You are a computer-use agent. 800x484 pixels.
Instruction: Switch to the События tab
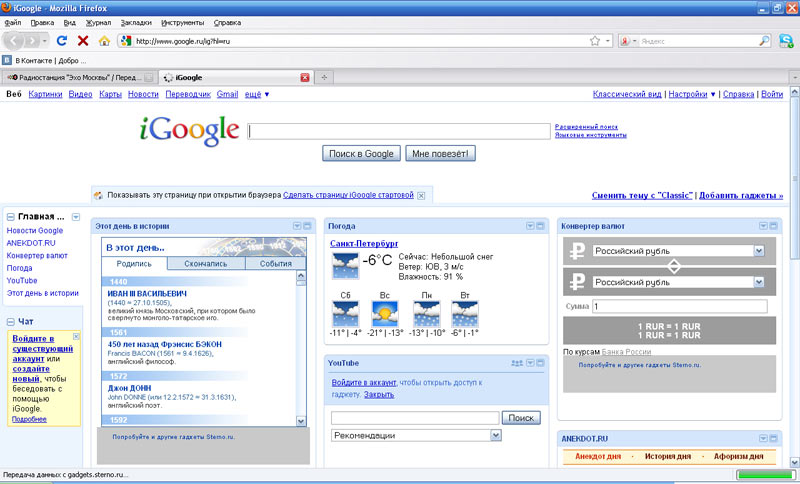tap(276, 264)
